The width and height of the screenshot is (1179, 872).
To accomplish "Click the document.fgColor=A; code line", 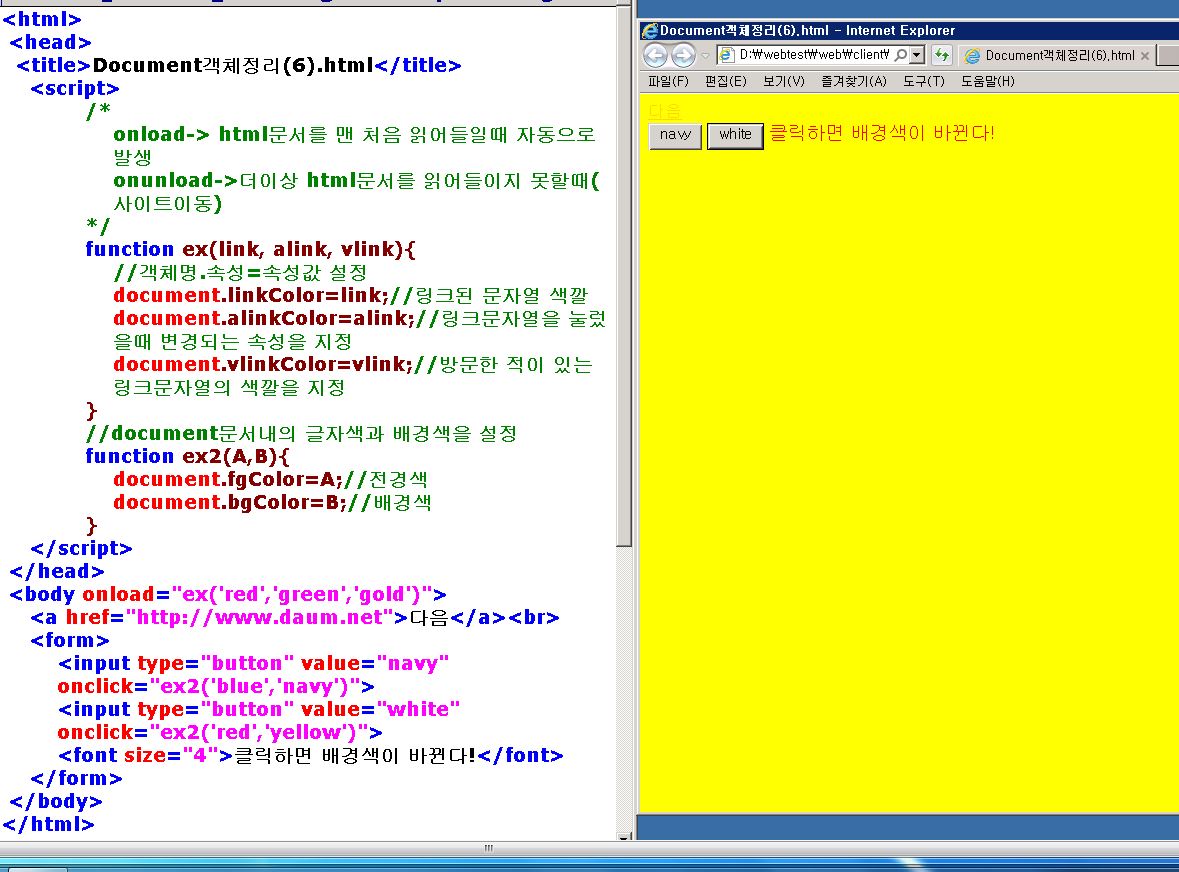I will tap(271, 480).
